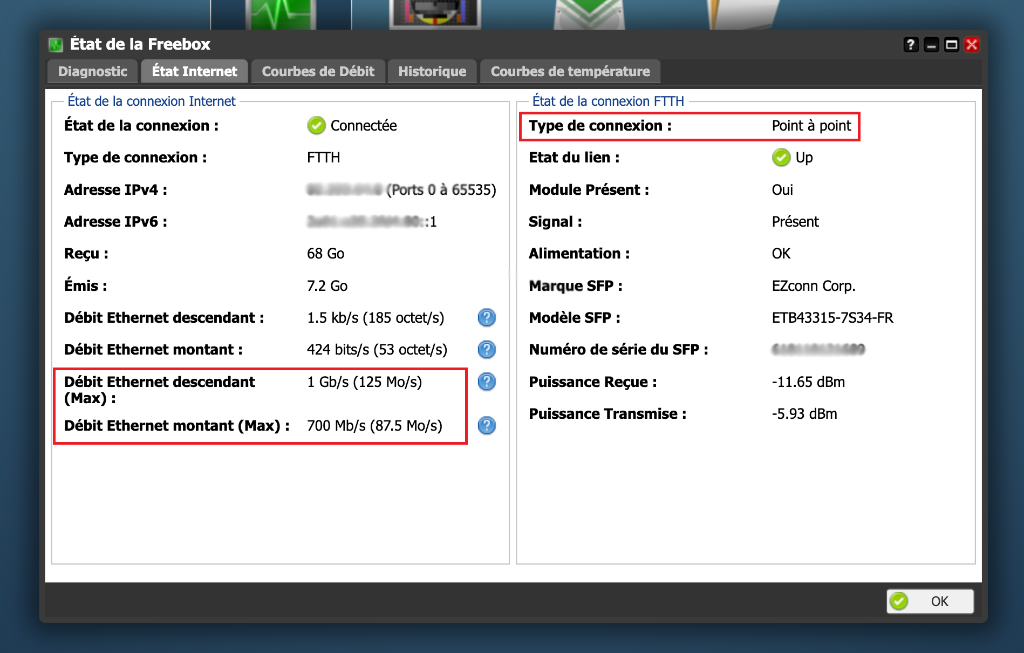Maximize the État de la Freebox window
Screen dimensions: 1024x653
(x=951, y=45)
